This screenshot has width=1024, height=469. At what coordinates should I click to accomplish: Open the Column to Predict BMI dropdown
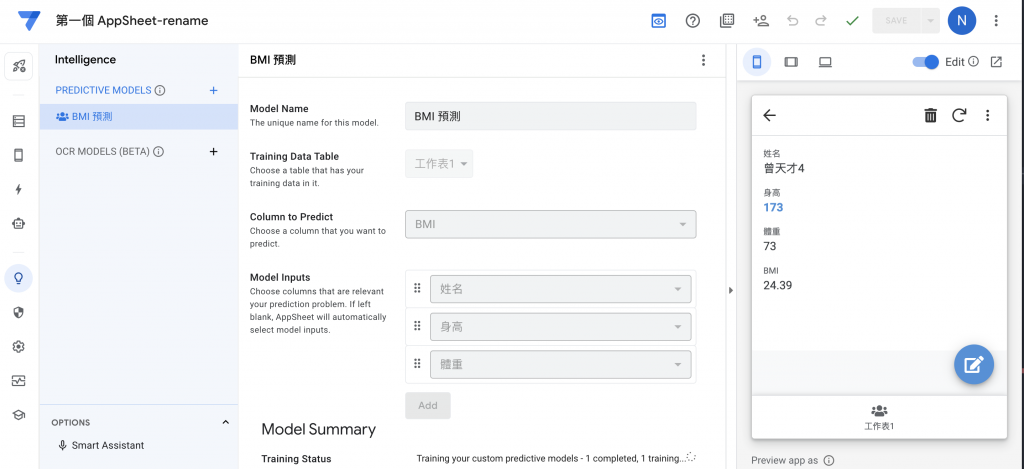[x=550, y=225]
